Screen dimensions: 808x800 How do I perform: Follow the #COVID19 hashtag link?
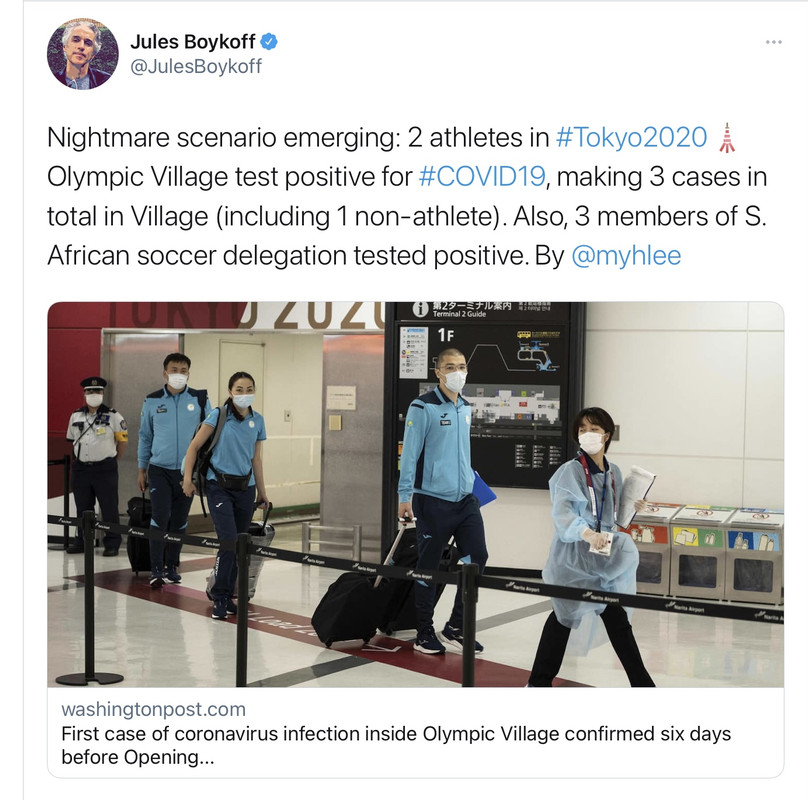(482, 177)
